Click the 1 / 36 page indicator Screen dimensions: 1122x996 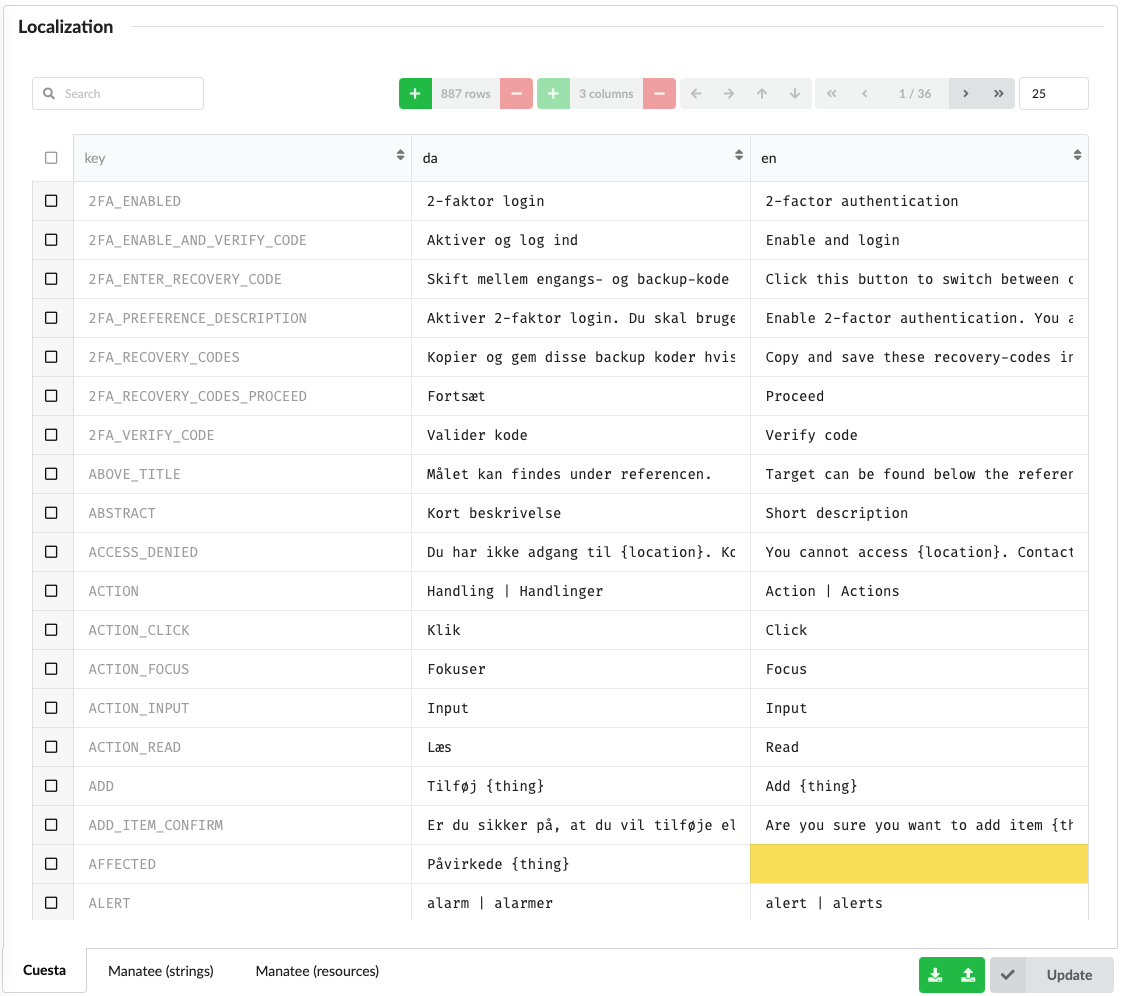(x=915, y=94)
